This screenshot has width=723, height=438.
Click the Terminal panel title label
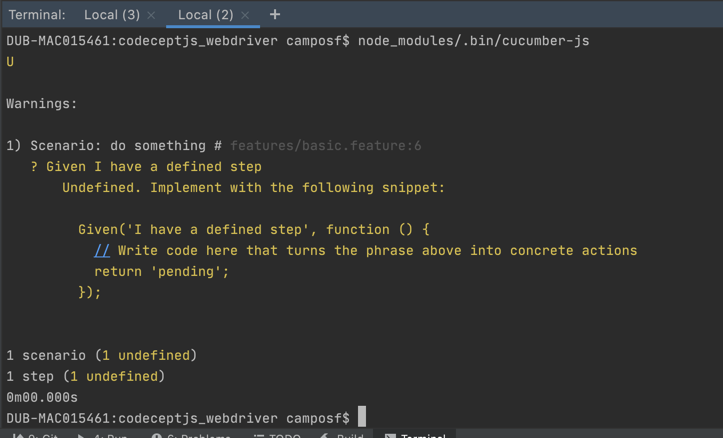[36, 15]
